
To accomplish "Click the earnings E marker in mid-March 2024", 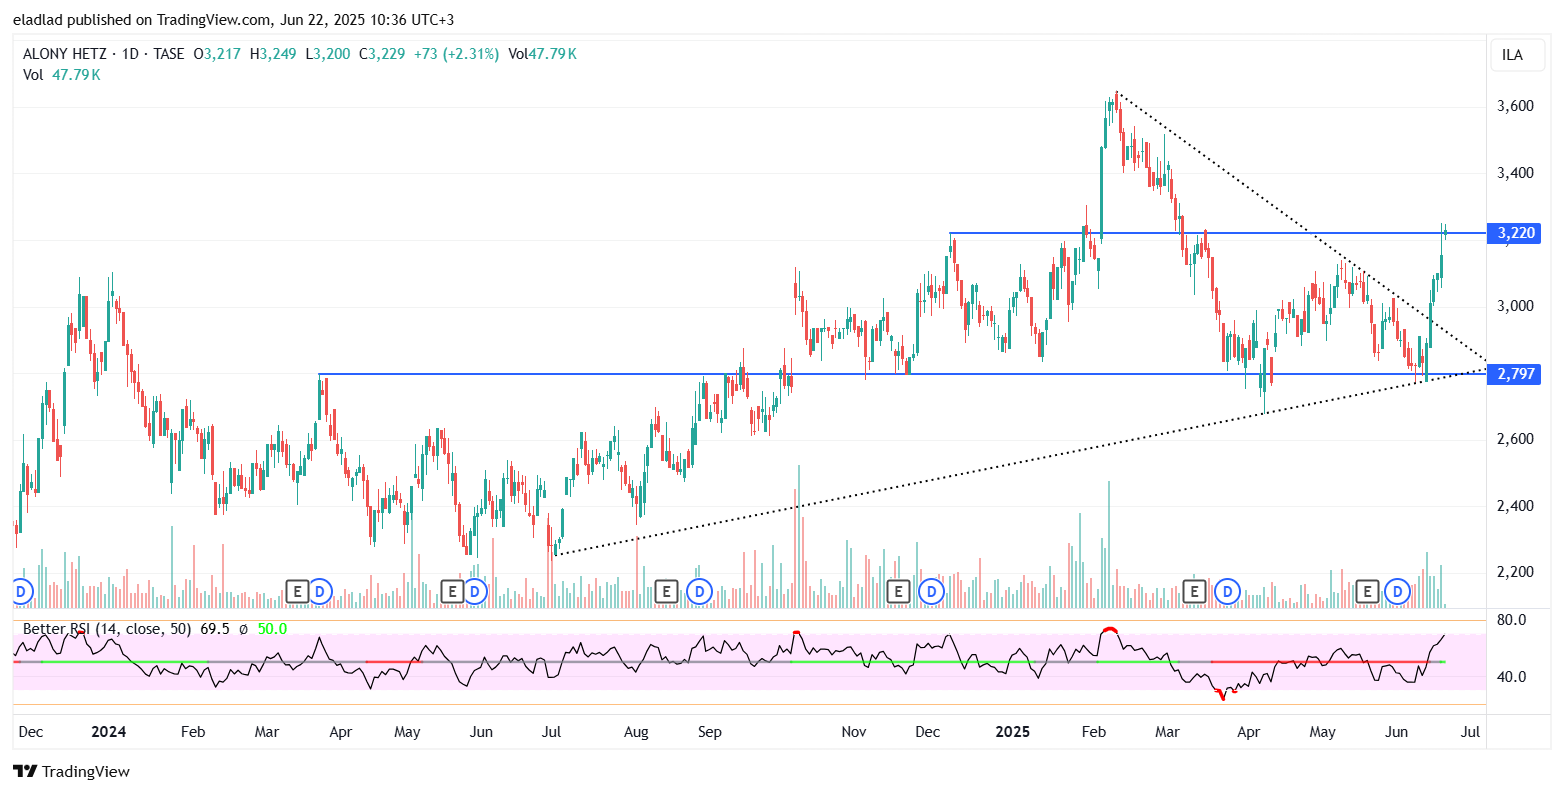I will click(296, 592).
